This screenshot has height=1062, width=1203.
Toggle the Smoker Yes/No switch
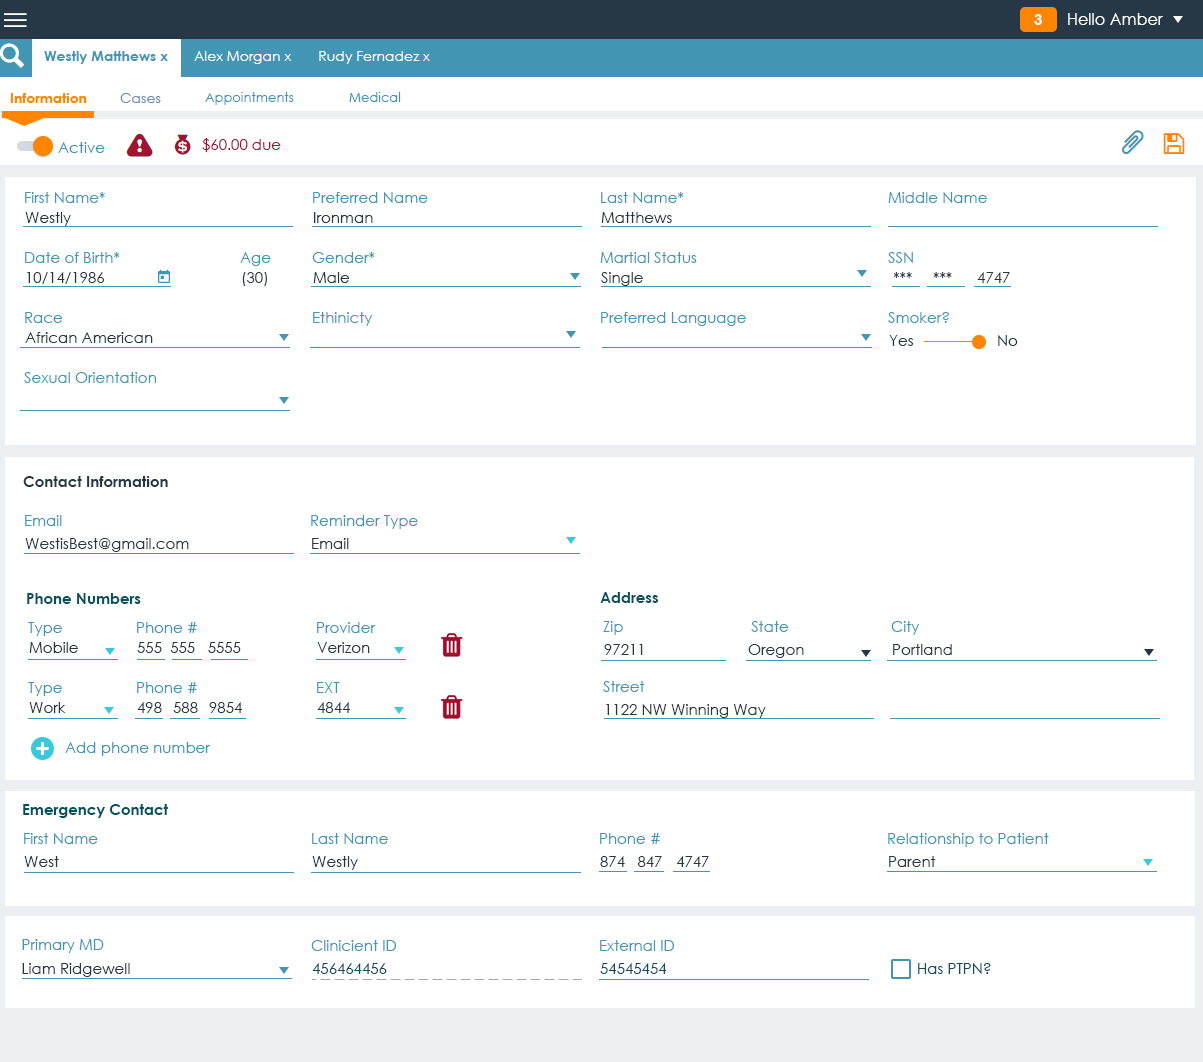(x=956, y=342)
